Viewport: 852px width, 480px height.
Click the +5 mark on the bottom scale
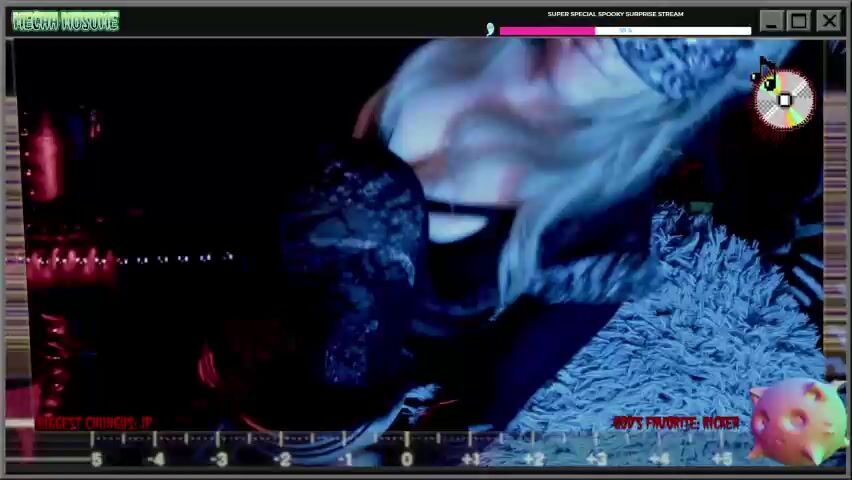[x=722, y=460]
